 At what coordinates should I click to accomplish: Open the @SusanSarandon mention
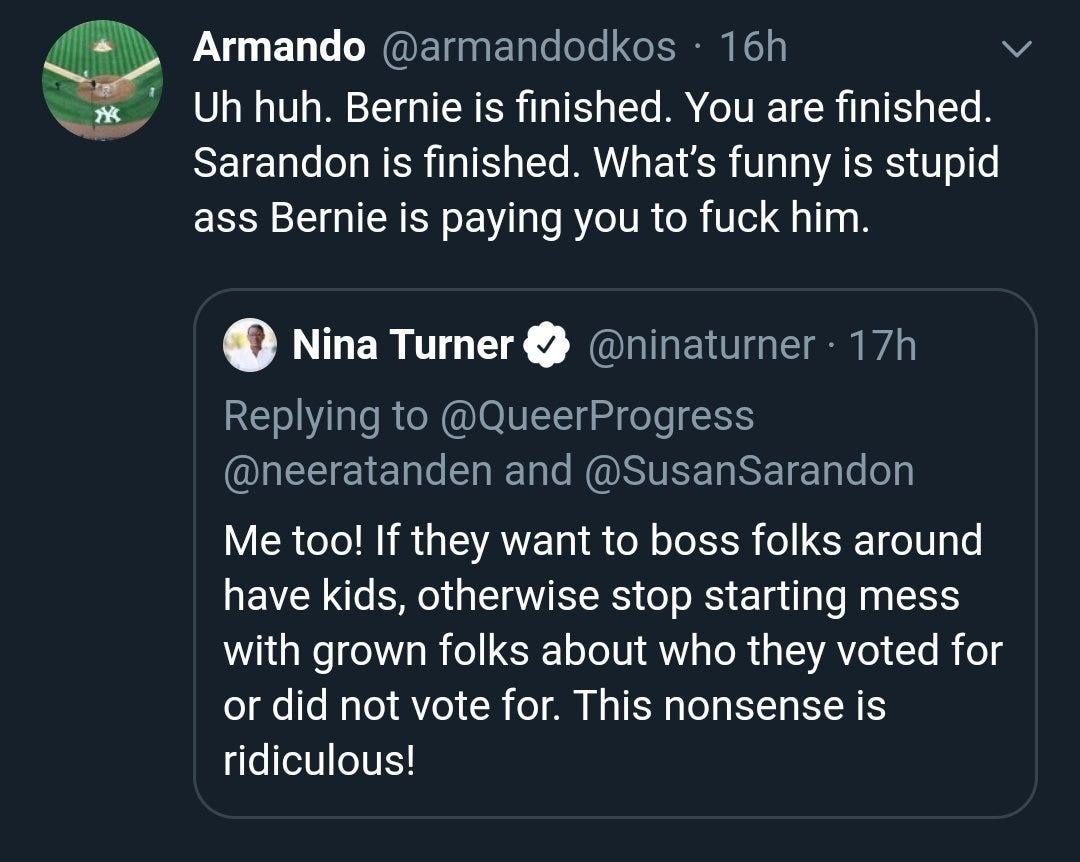tap(749, 471)
